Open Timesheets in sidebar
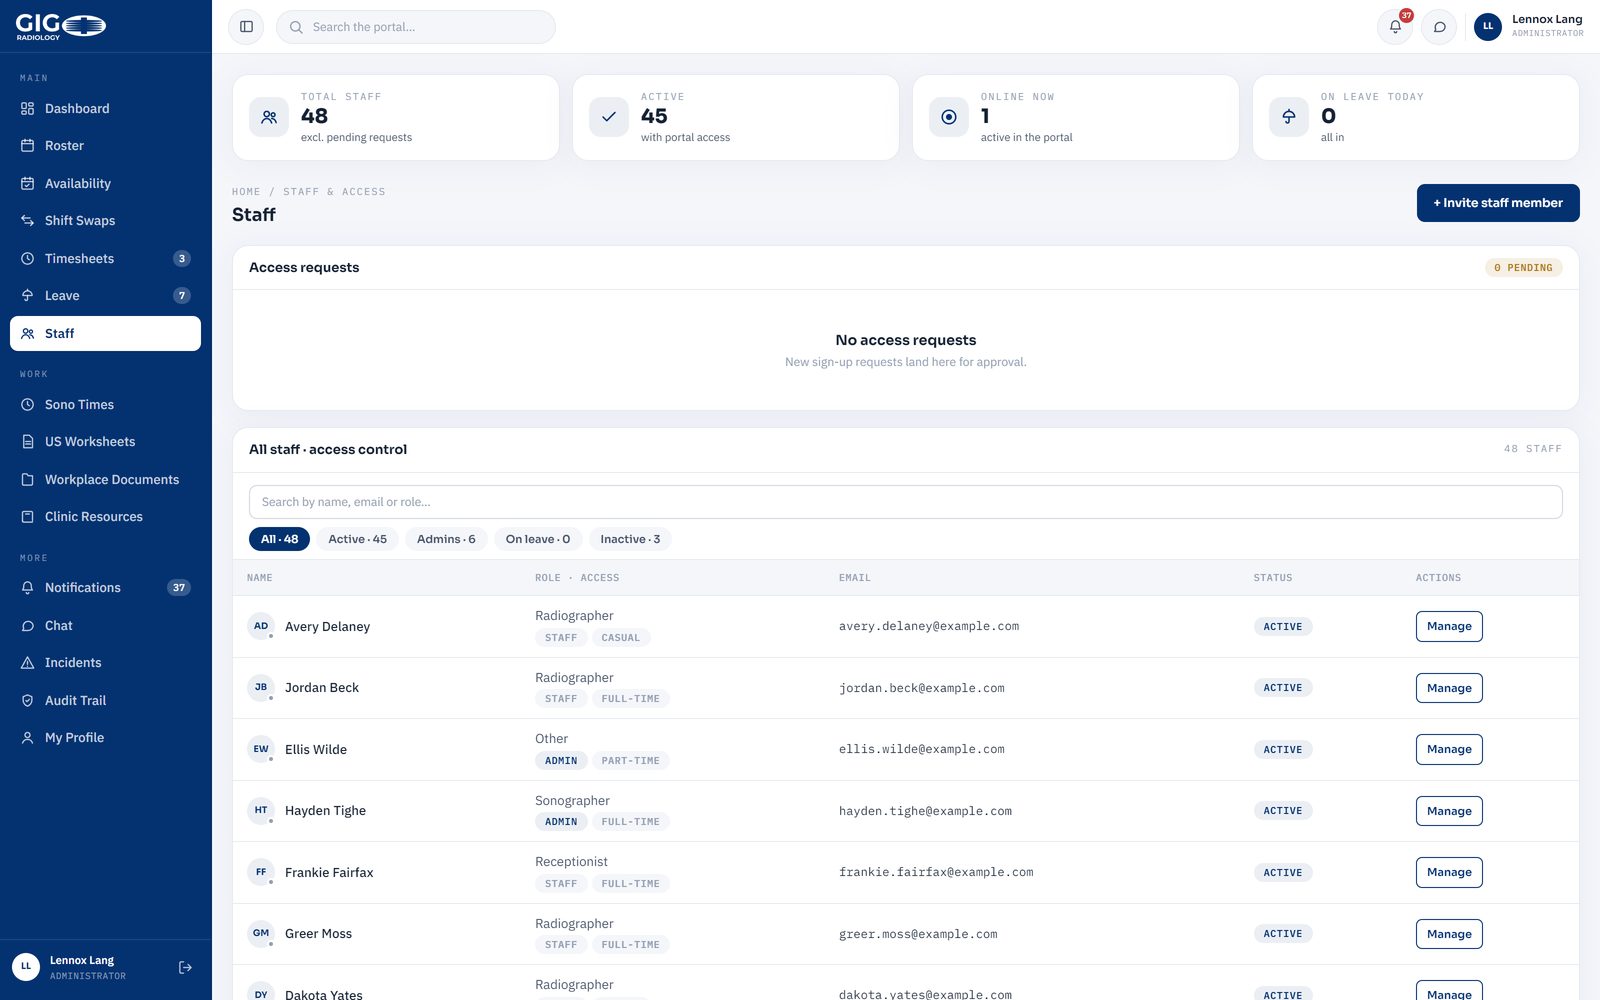This screenshot has width=1600, height=1000. point(105,258)
